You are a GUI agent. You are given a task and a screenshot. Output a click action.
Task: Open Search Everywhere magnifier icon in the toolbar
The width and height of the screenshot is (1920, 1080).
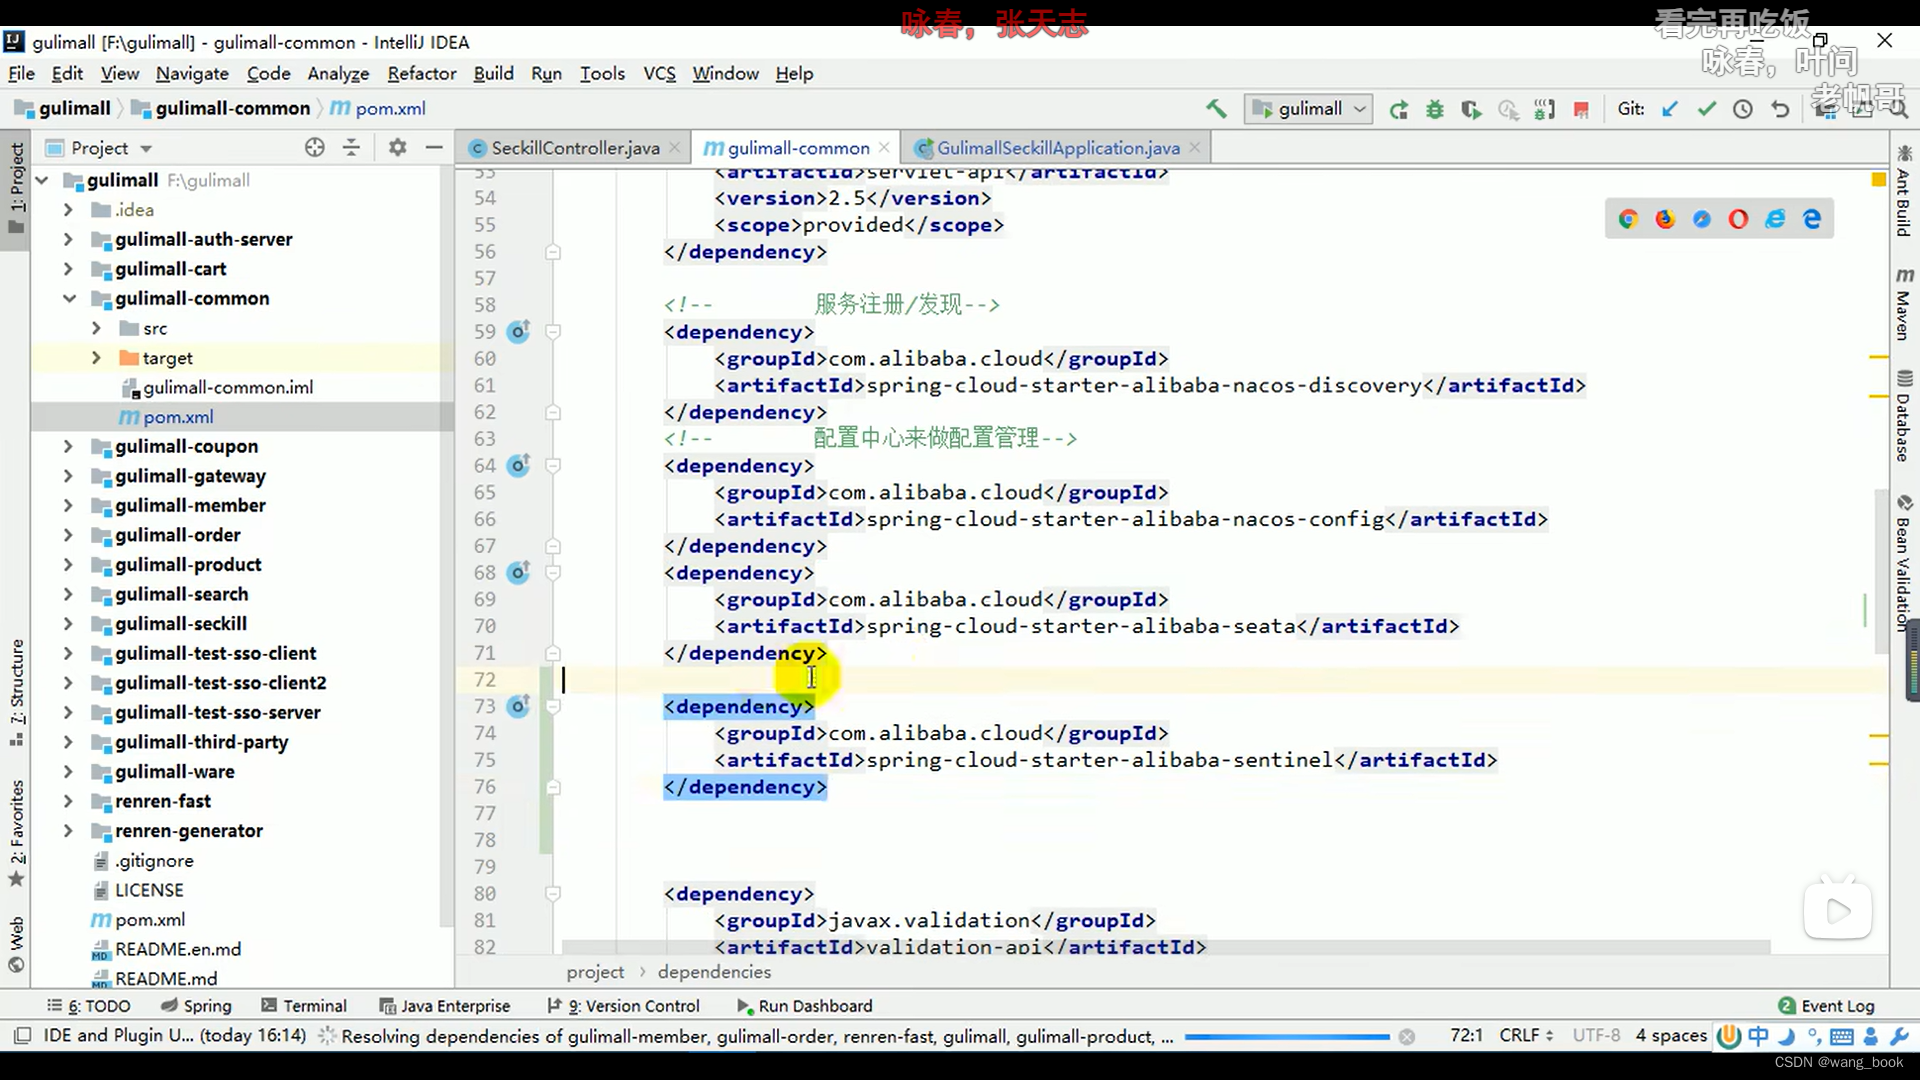pyautogui.click(x=1898, y=109)
